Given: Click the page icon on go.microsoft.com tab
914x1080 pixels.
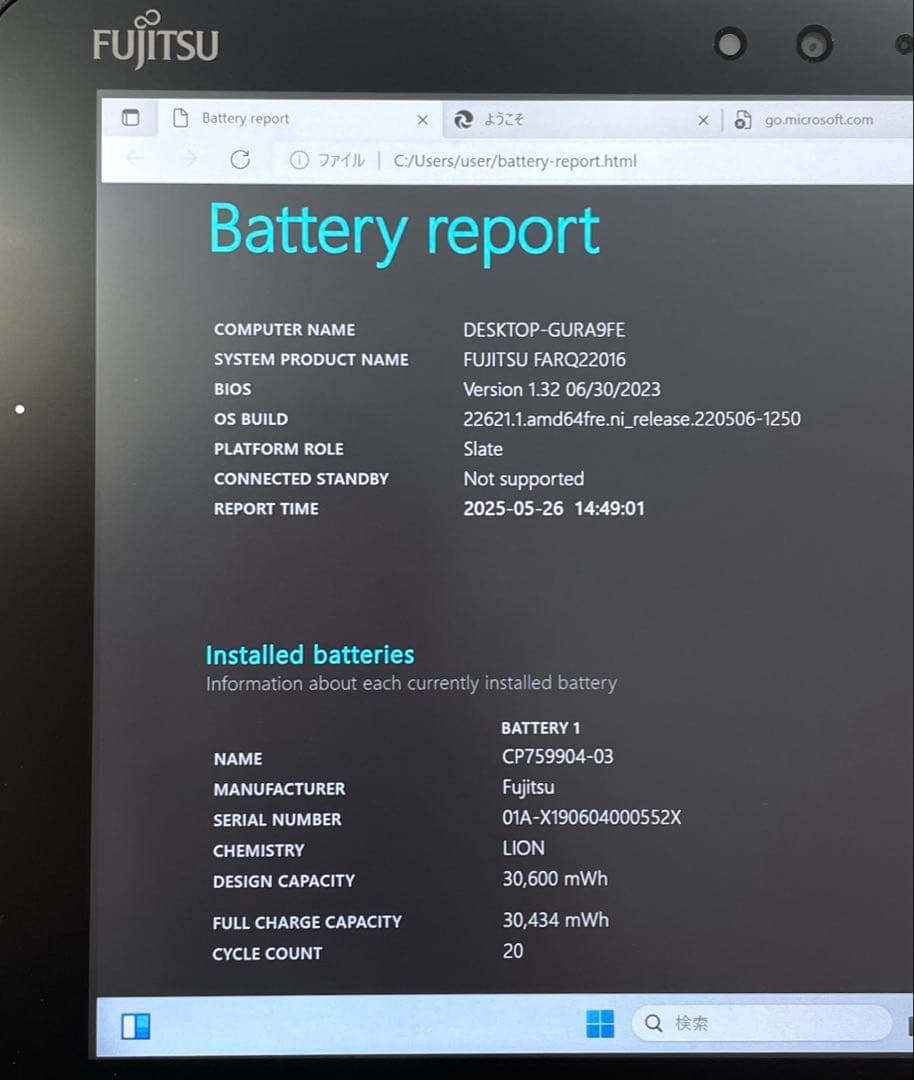Looking at the screenshot, I should pos(742,120).
